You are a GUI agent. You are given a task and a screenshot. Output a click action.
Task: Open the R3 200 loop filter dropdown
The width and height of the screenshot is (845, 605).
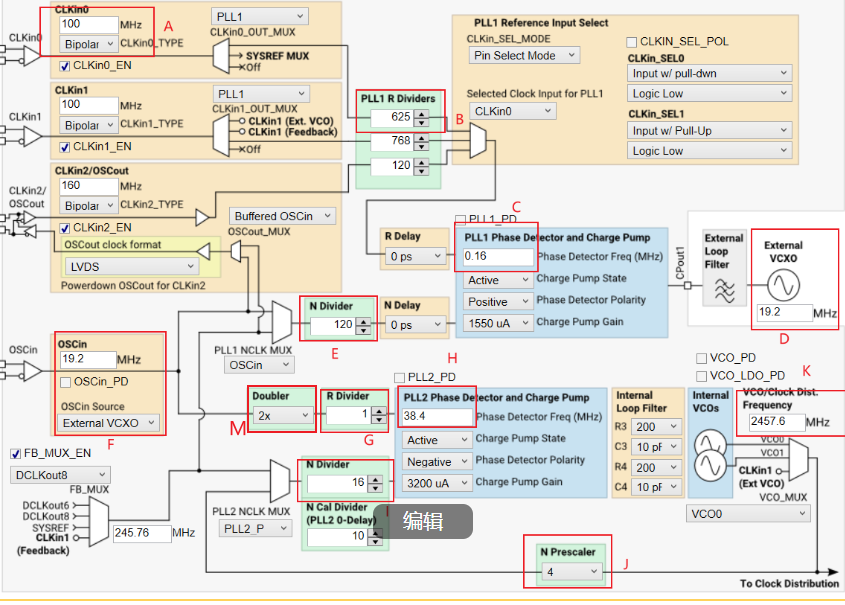click(x=657, y=427)
